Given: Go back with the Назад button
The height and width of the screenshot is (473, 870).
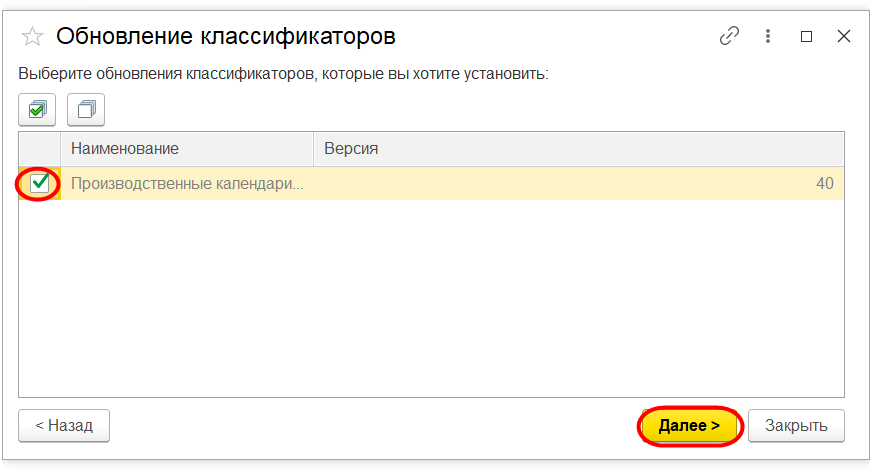Looking at the screenshot, I should (64, 425).
